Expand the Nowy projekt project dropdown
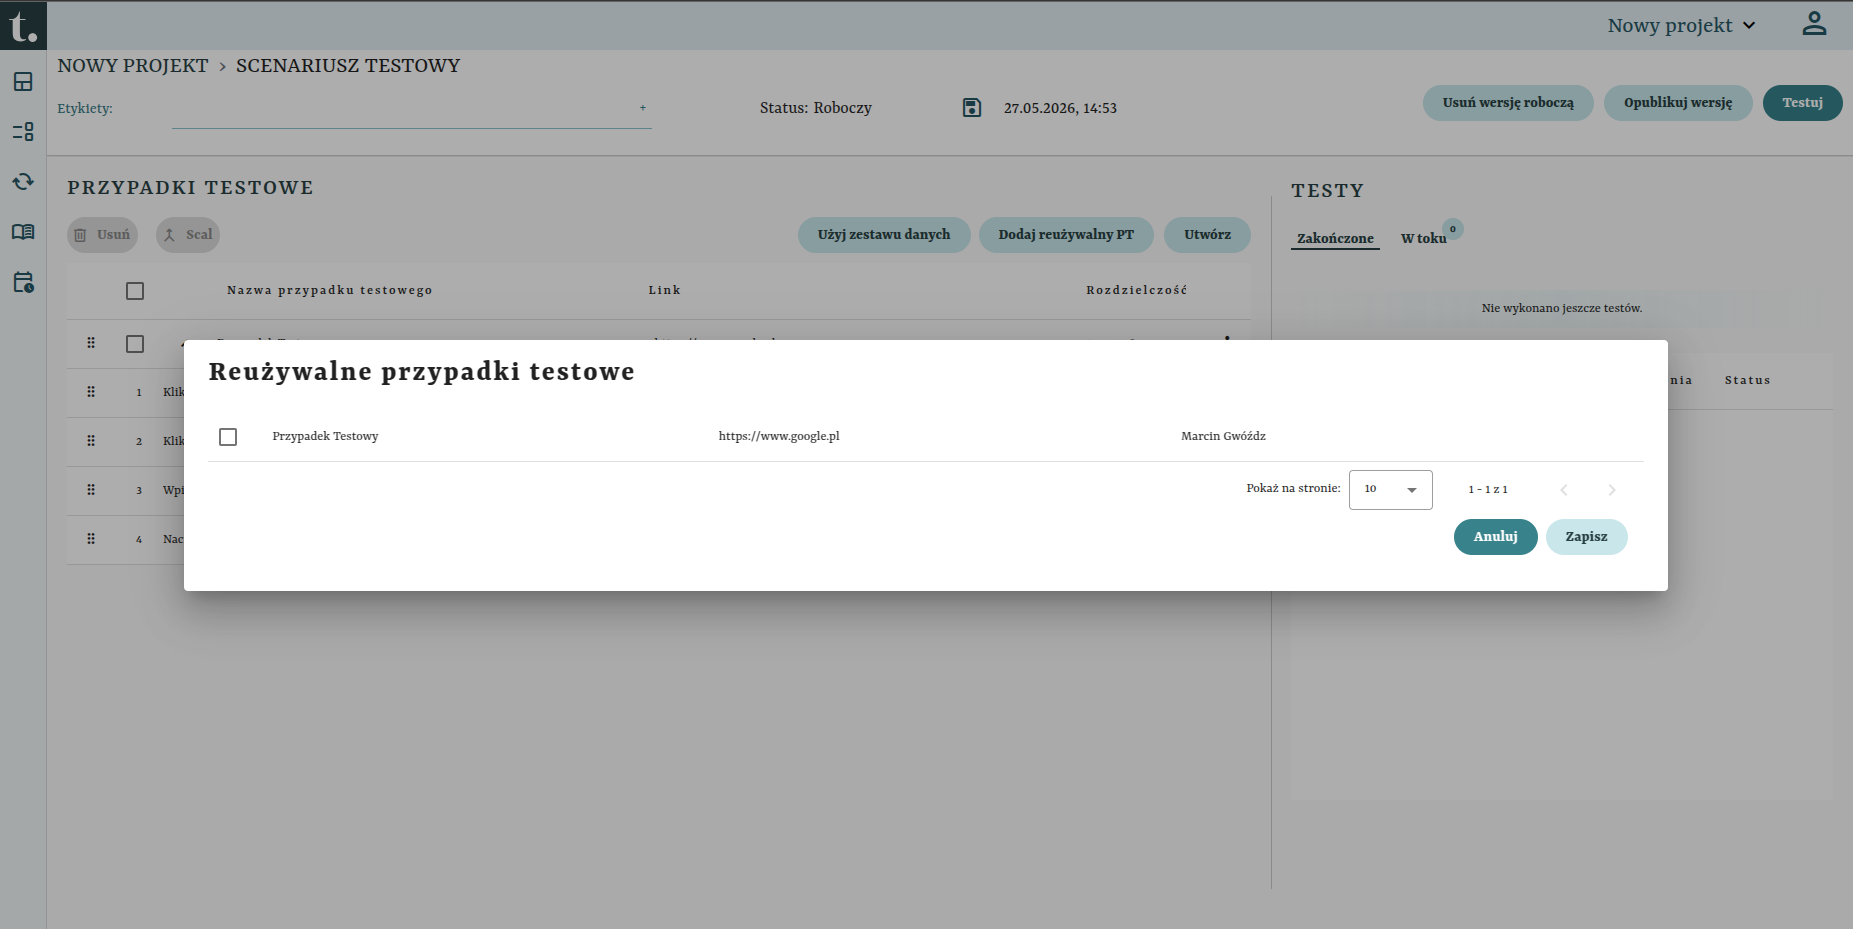Screen dimensions: 1853x929 1682,26
